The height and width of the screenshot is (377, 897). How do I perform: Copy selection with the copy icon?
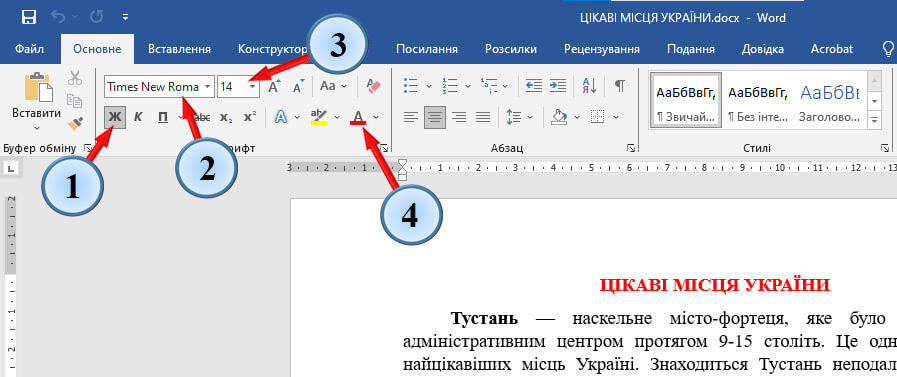[74, 101]
